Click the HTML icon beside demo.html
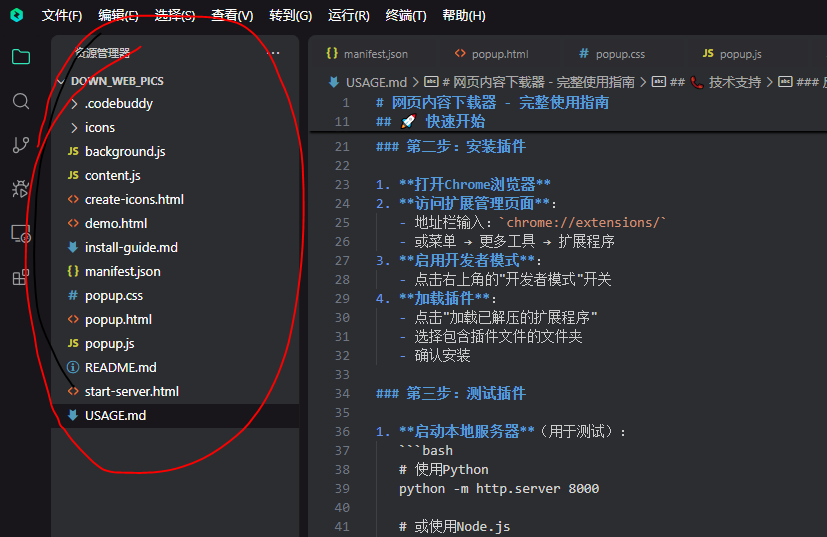827x537 pixels. [73, 223]
